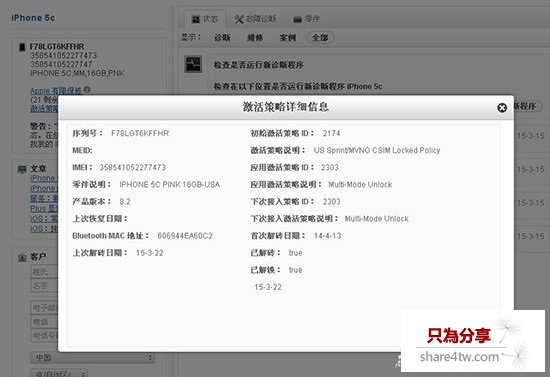
Task: Switch to the 故障诊断 tab
Action: [256, 19]
